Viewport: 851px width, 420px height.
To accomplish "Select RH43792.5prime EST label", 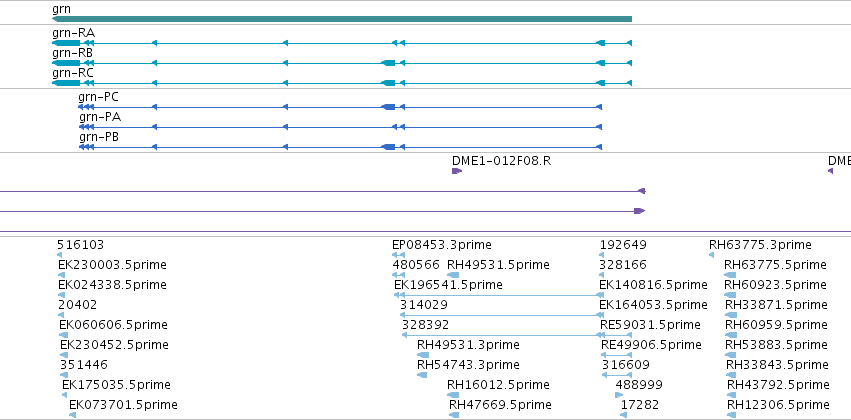I will [778, 385].
